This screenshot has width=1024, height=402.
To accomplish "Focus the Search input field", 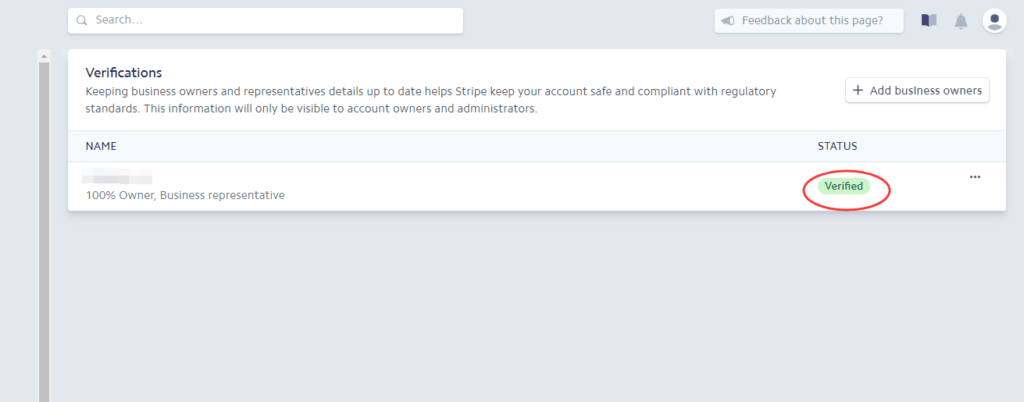I will pos(265,20).
